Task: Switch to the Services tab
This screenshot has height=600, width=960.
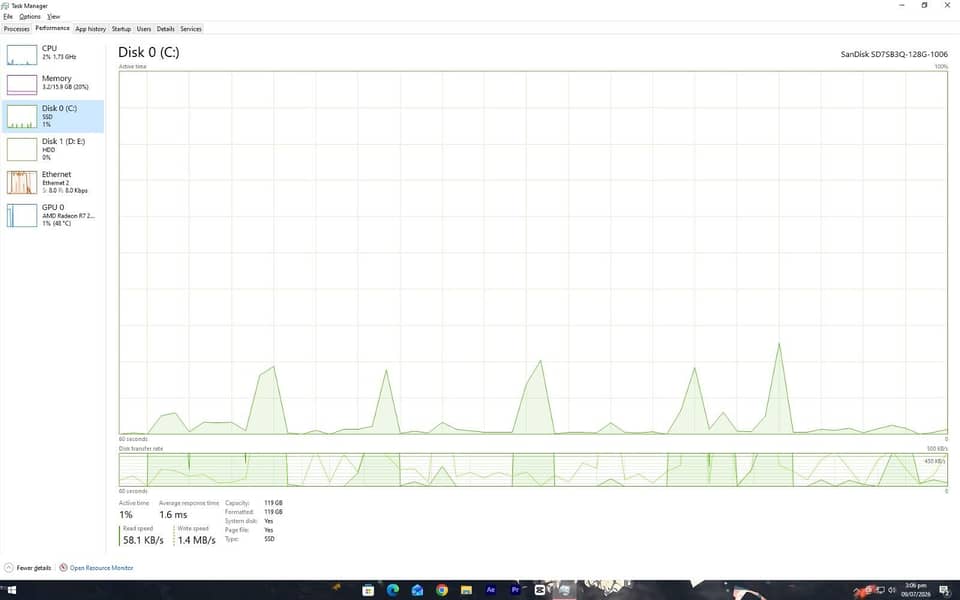Action: pyautogui.click(x=191, y=29)
